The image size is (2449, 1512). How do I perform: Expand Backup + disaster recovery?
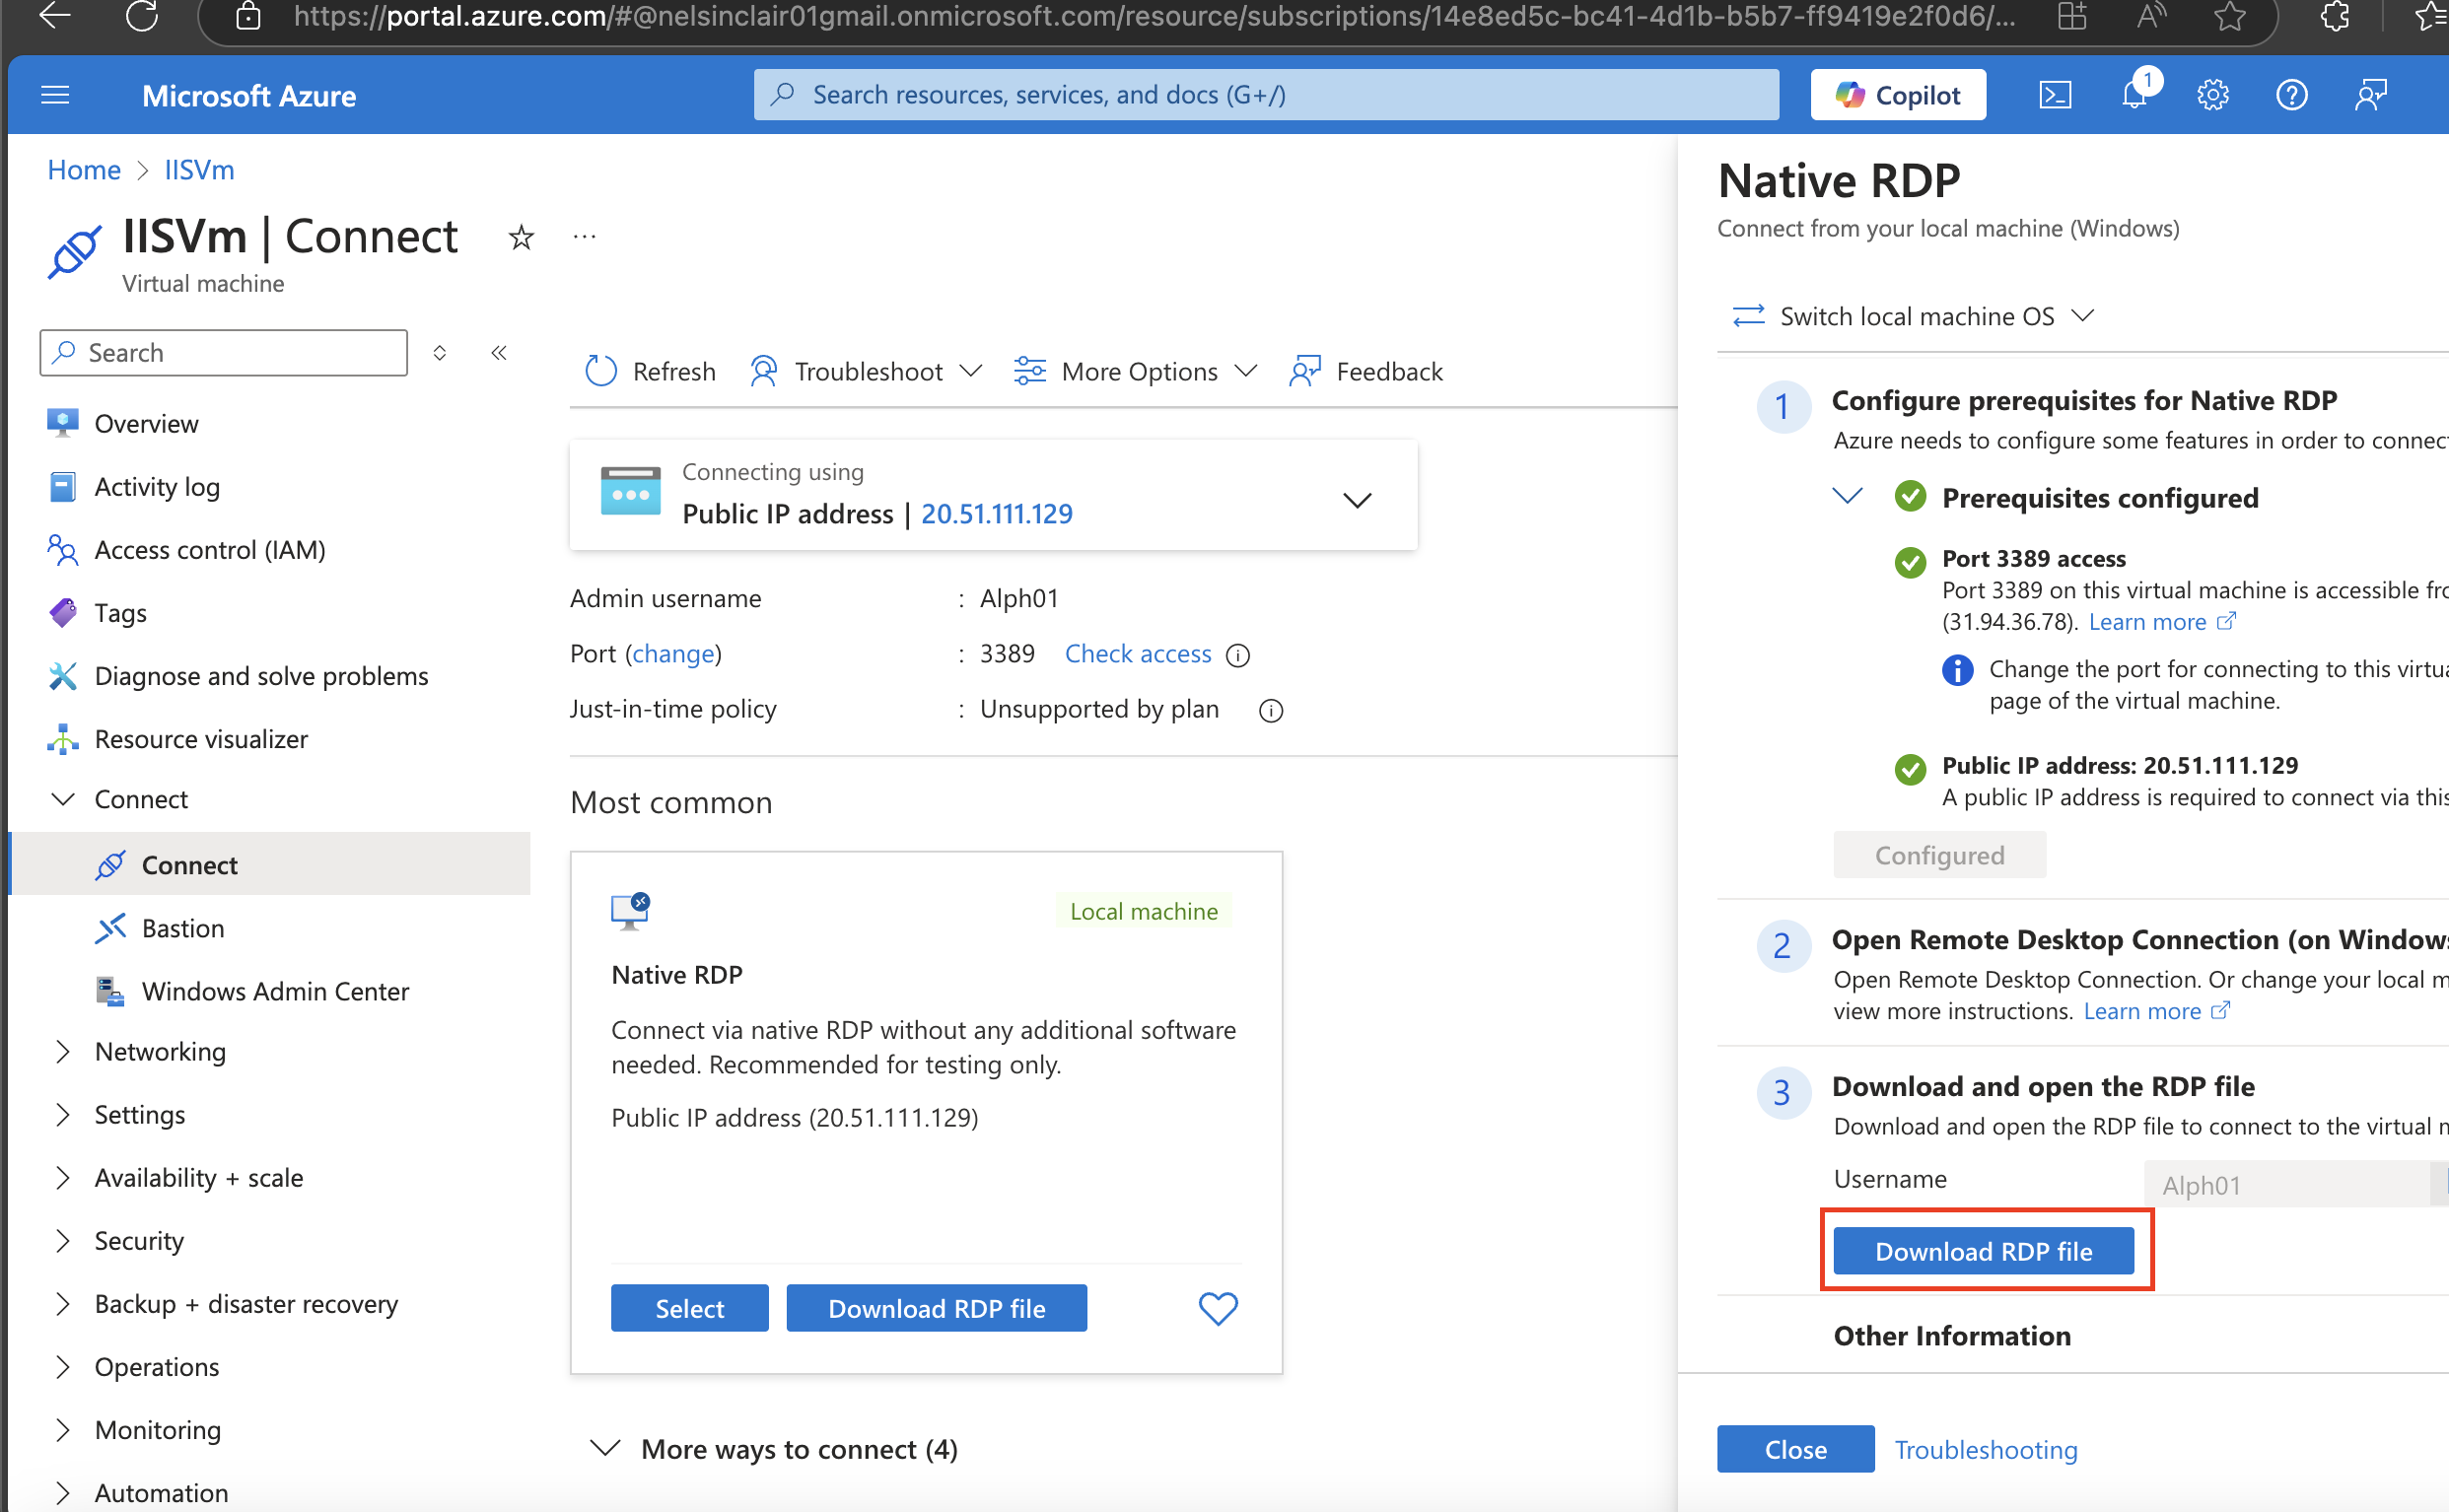click(x=63, y=1304)
